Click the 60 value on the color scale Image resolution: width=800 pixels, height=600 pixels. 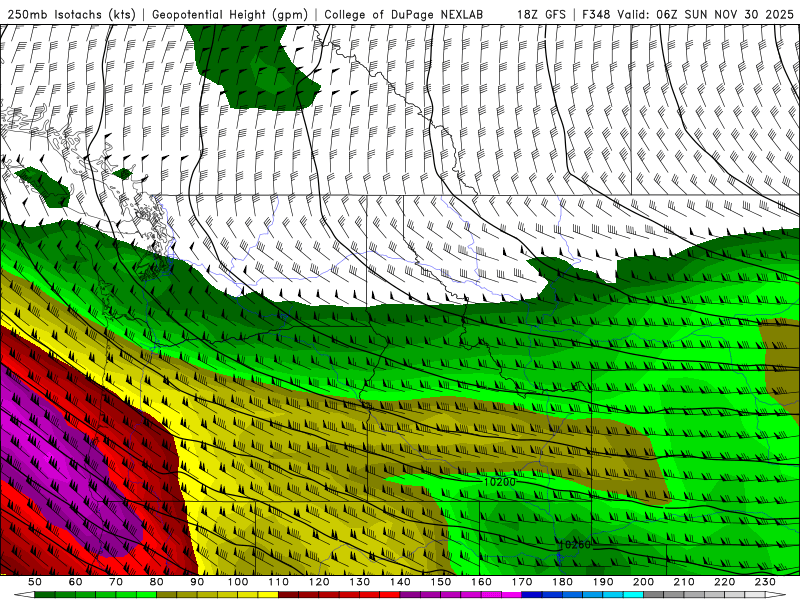click(76, 582)
